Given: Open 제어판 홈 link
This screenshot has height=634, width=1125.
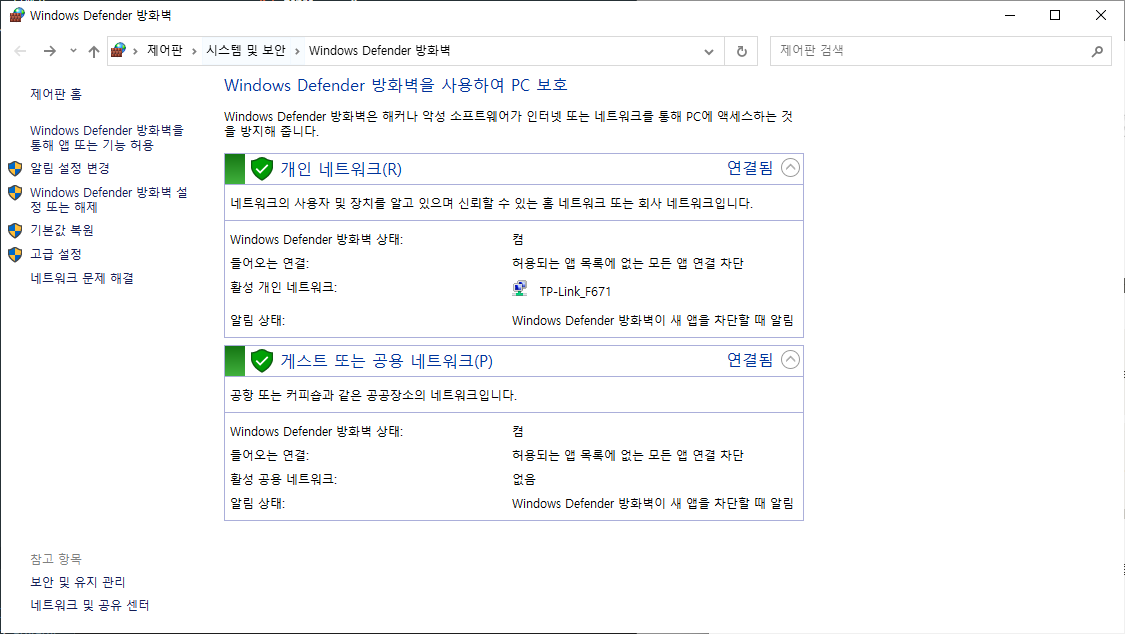Looking at the screenshot, I should click(x=56, y=94).
